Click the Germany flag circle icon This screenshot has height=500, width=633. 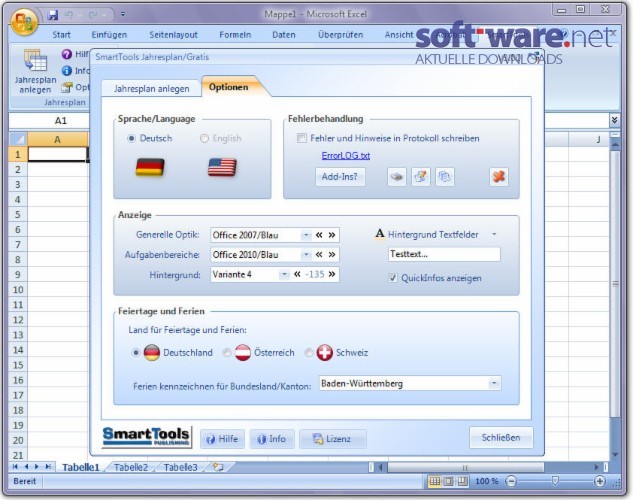tap(152, 352)
